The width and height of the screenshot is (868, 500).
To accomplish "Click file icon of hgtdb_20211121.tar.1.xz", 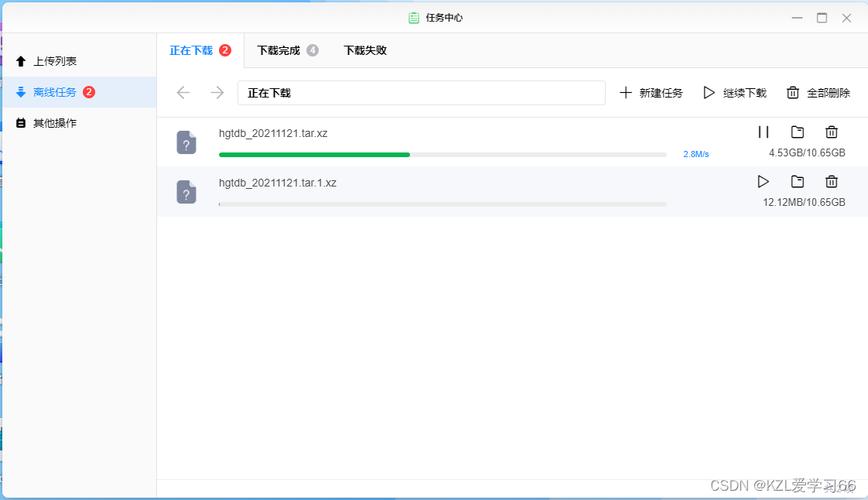I will (x=187, y=192).
